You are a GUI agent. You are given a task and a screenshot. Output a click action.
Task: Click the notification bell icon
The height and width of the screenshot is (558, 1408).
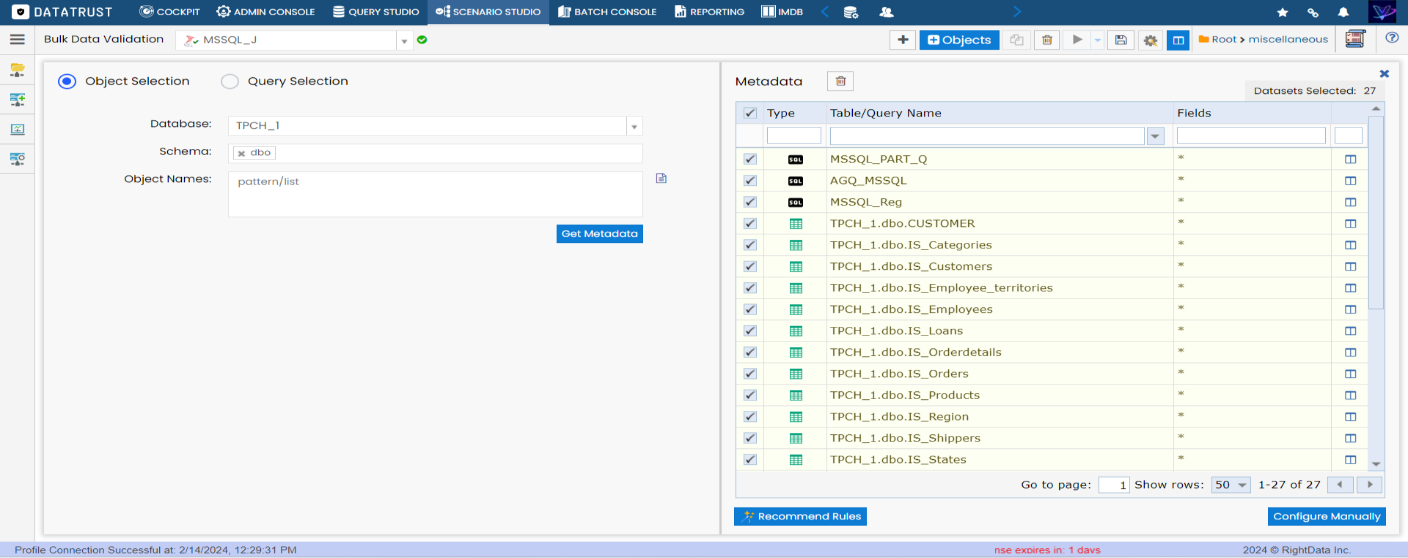pos(1343,12)
